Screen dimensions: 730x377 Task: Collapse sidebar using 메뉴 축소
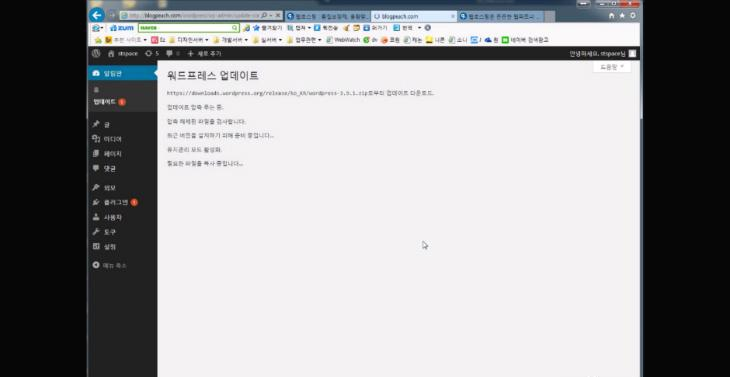tap(109, 265)
